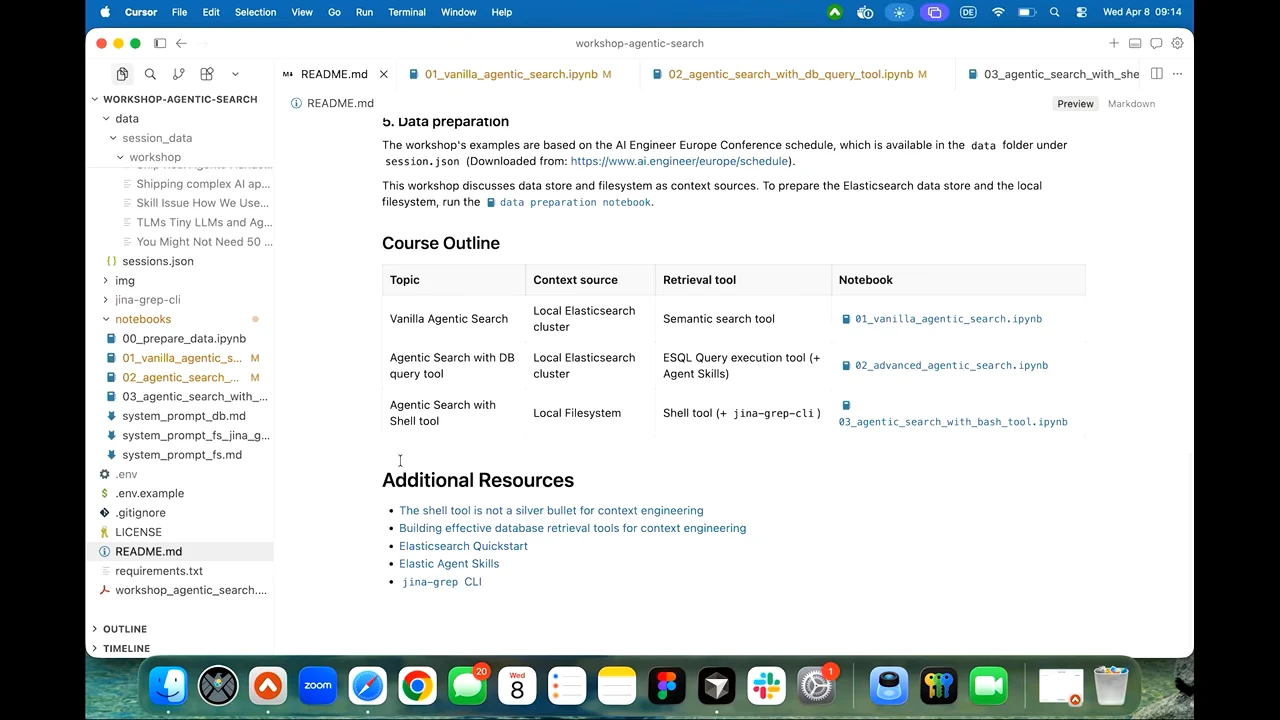This screenshot has width=1280, height=720.
Task: Open 03_agentic_search_with_bash_tool.ipynb table link
Action: click(x=953, y=422)
